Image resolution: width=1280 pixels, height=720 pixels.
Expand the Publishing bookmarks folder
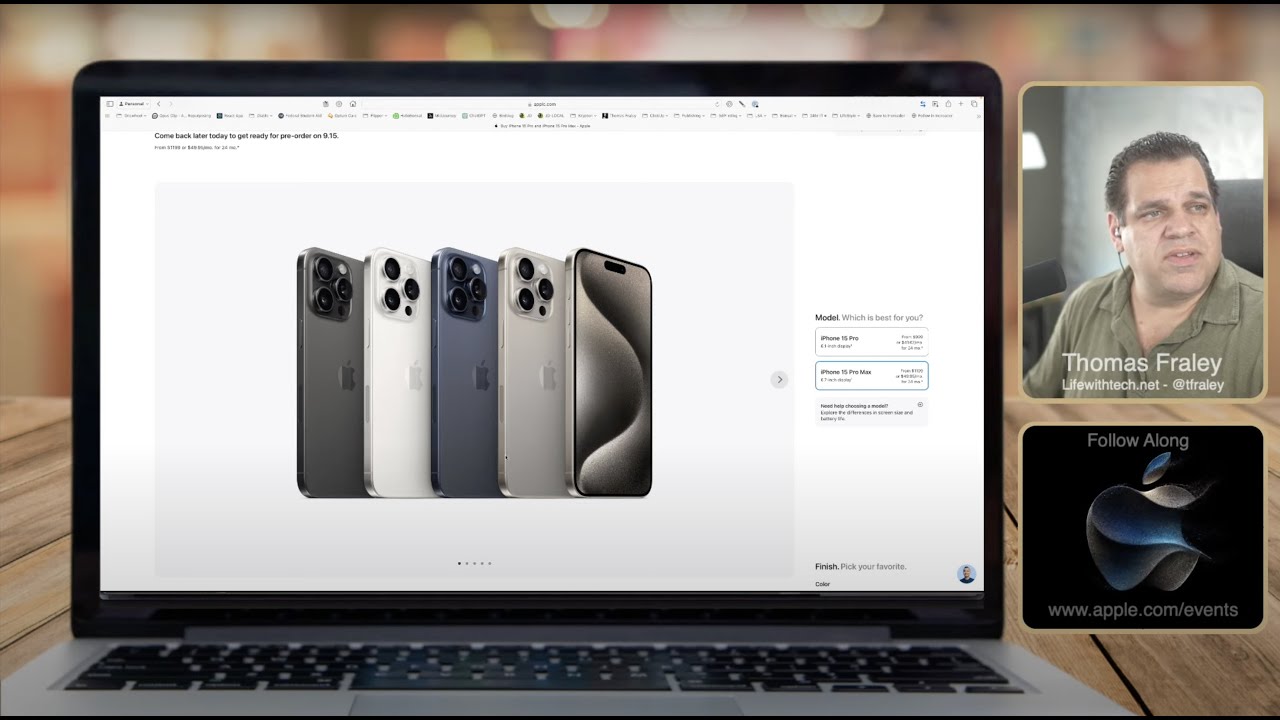(688, 116)
